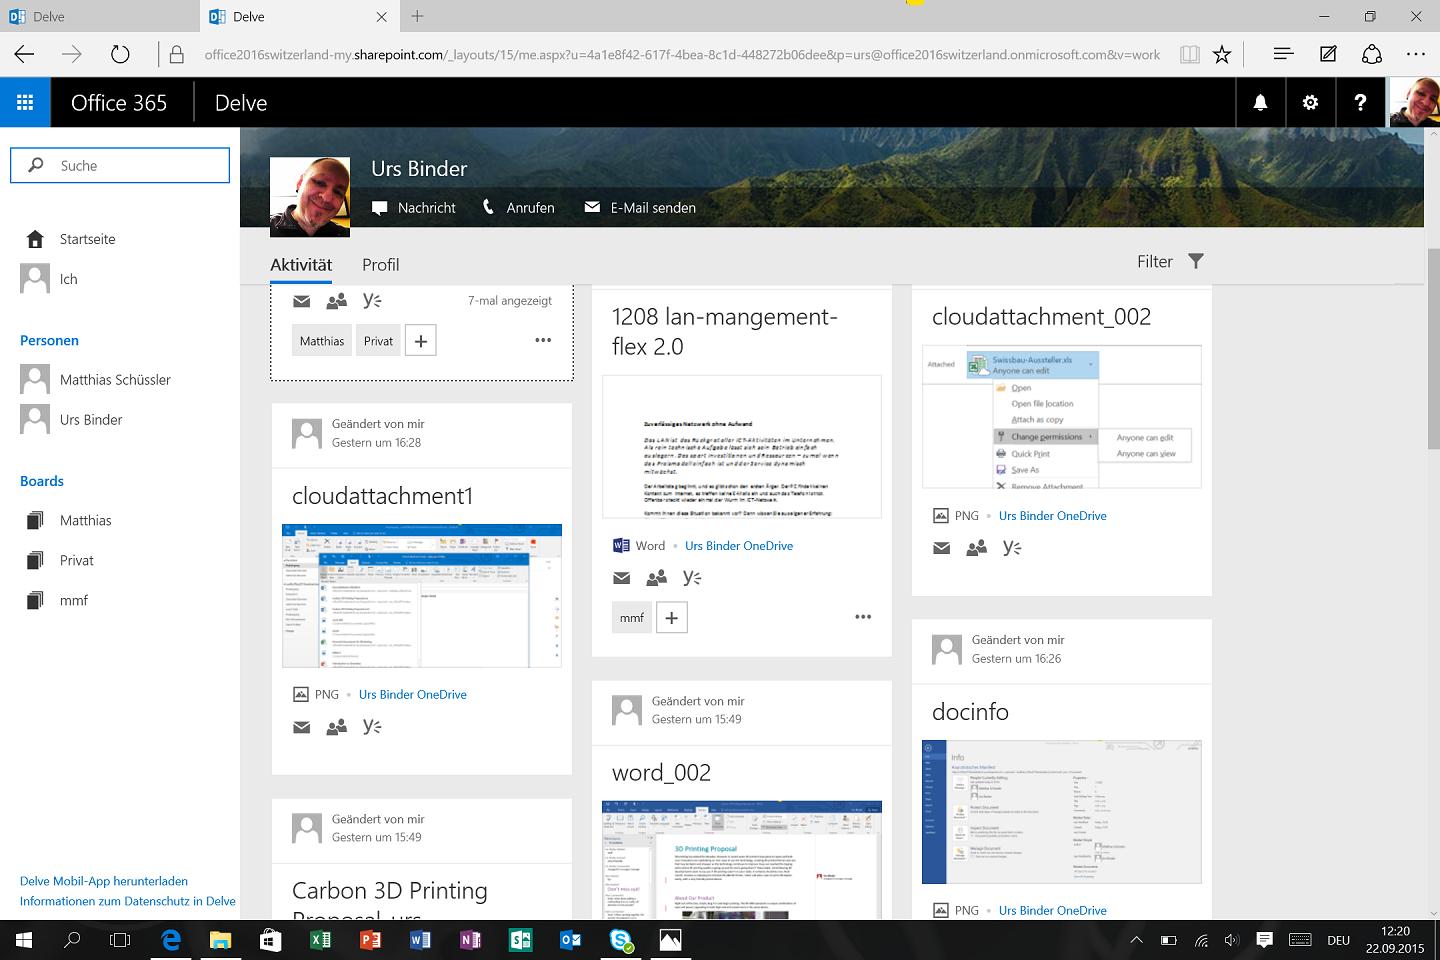Open the help question mark
The width and height of the screenshot is (1440, 960).
coord(1360,102)
